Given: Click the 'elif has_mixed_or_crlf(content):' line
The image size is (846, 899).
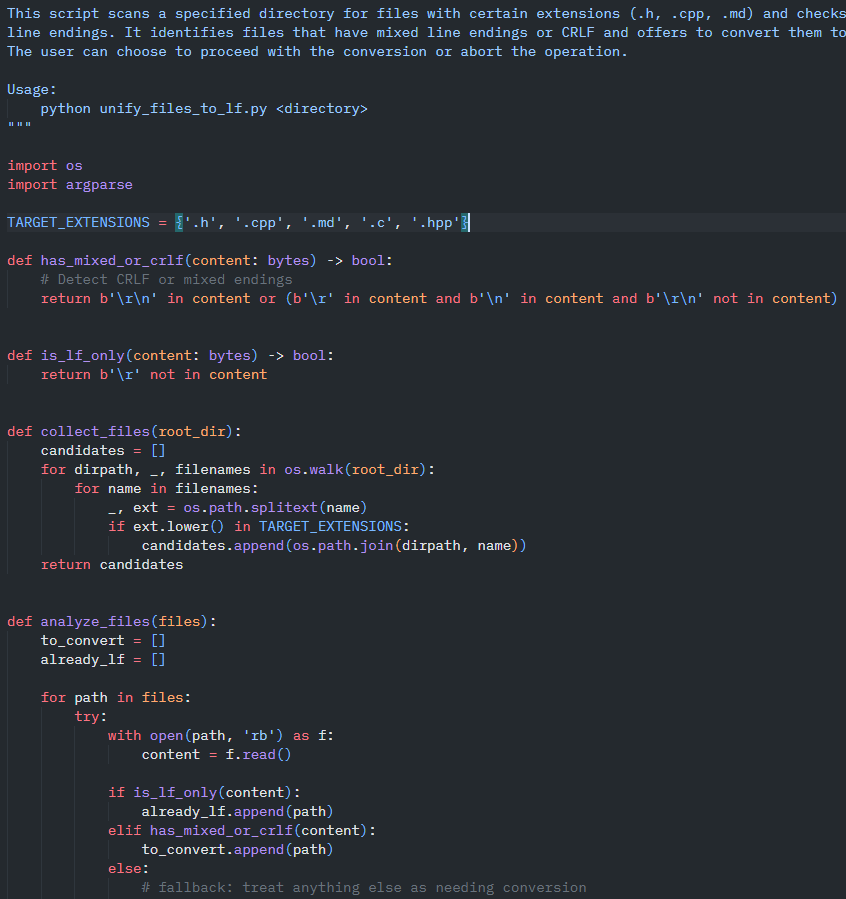Looking at the screenshot, I should click(x=242, y=830).
